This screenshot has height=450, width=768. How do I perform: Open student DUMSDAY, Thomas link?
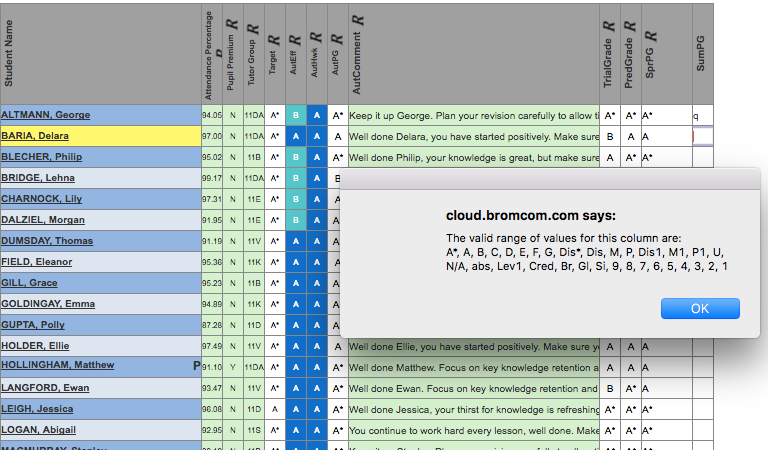point(47,241)
